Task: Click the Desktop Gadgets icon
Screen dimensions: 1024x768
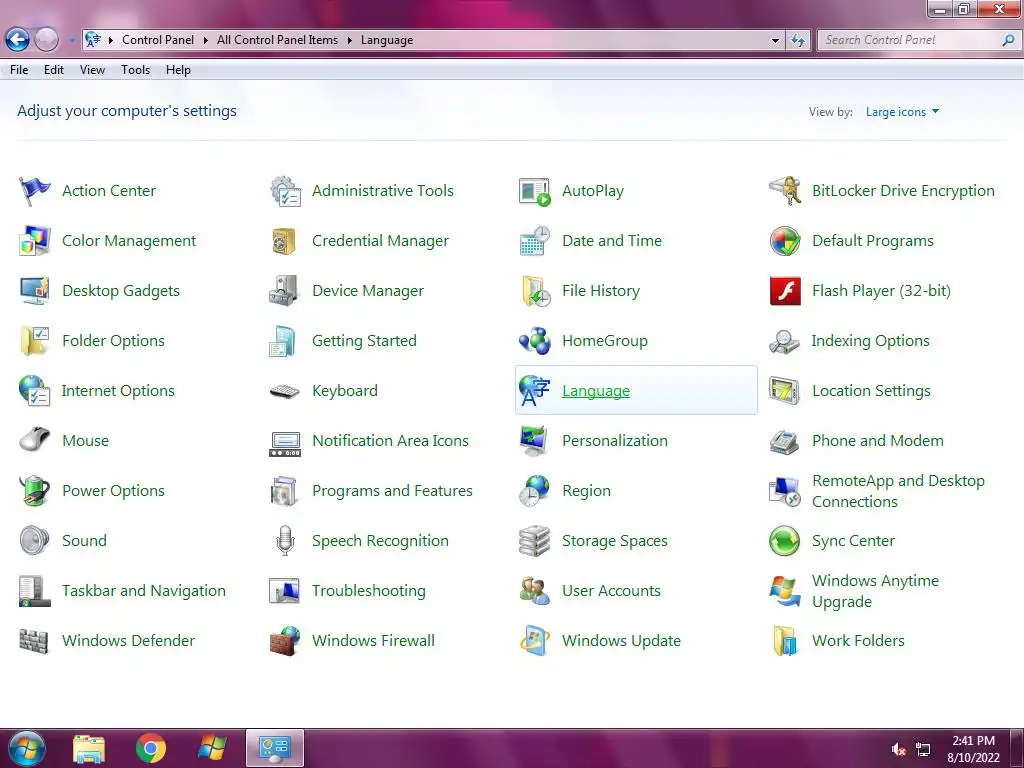Action: (x=35, y=291)
